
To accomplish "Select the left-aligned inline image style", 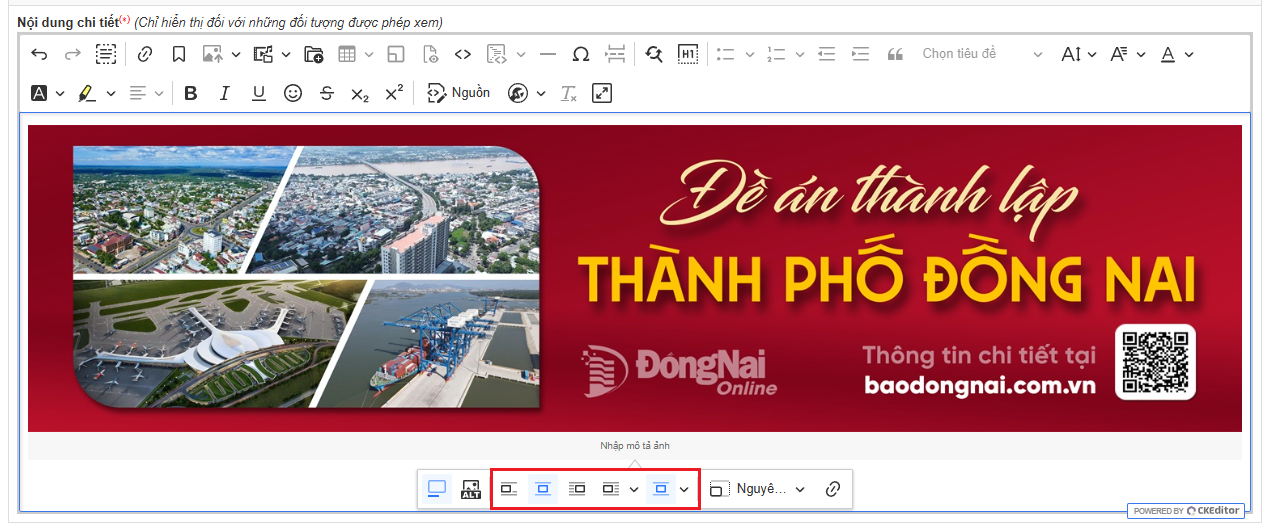I will [x=509, y=489].
